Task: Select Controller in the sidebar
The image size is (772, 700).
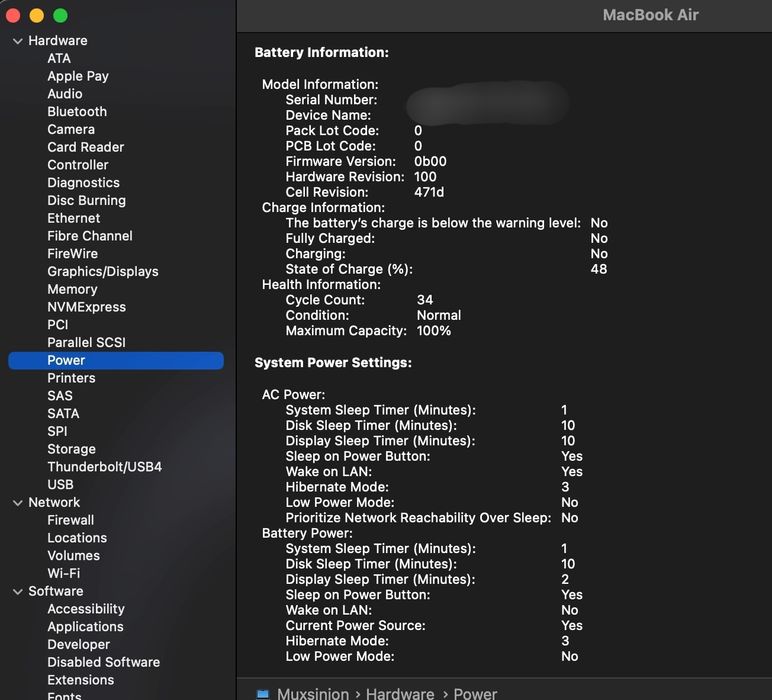Action: pyautogui.click(x=78, y=165)
